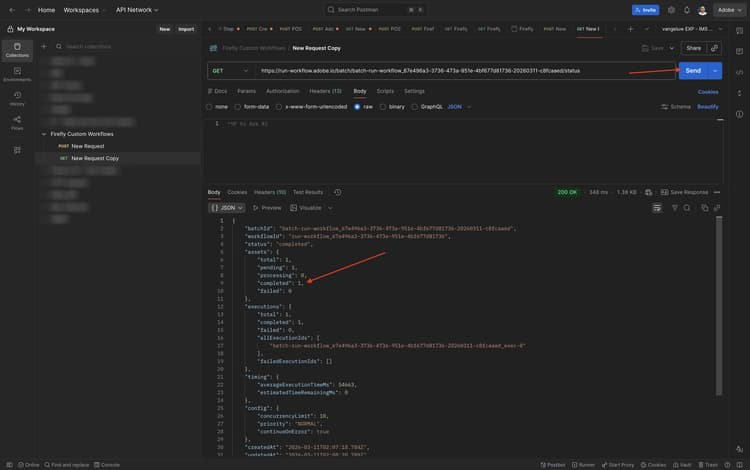This screenshot has height=470, width=750.
Task: Switch to the request Settings tab
Action: tap(414, 91)
